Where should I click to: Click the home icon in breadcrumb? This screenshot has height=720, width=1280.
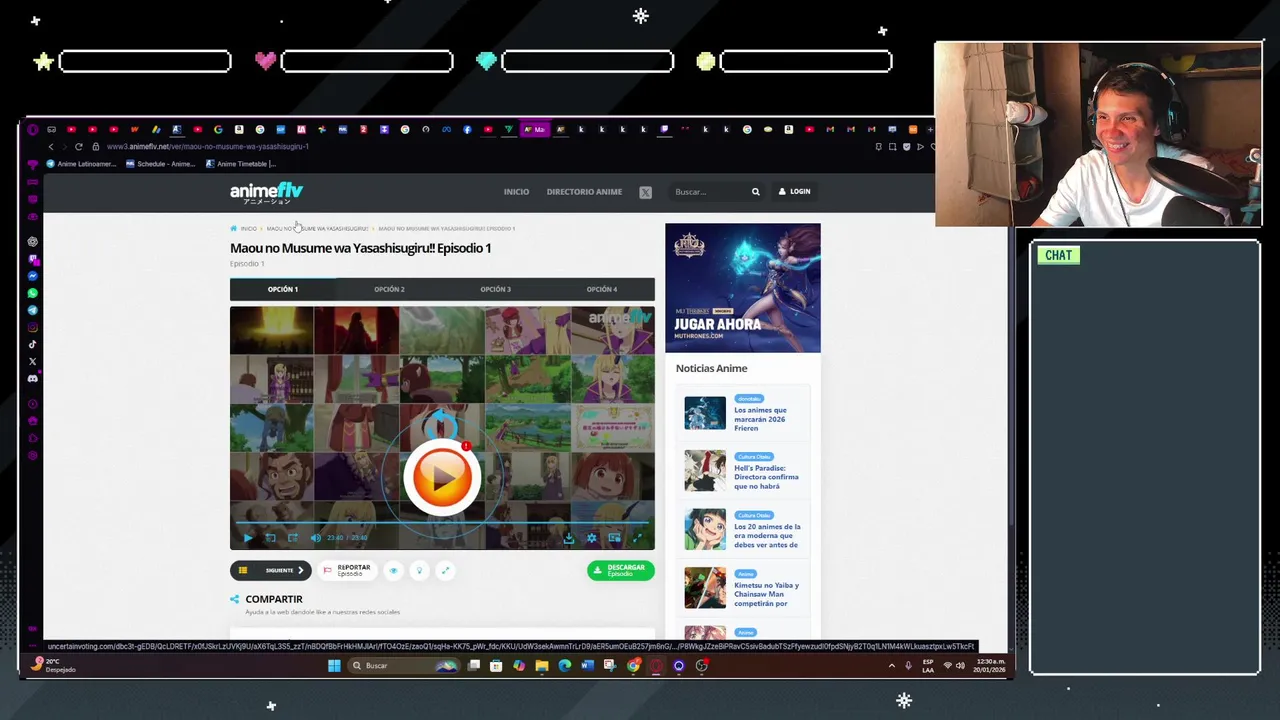point(234,229)
